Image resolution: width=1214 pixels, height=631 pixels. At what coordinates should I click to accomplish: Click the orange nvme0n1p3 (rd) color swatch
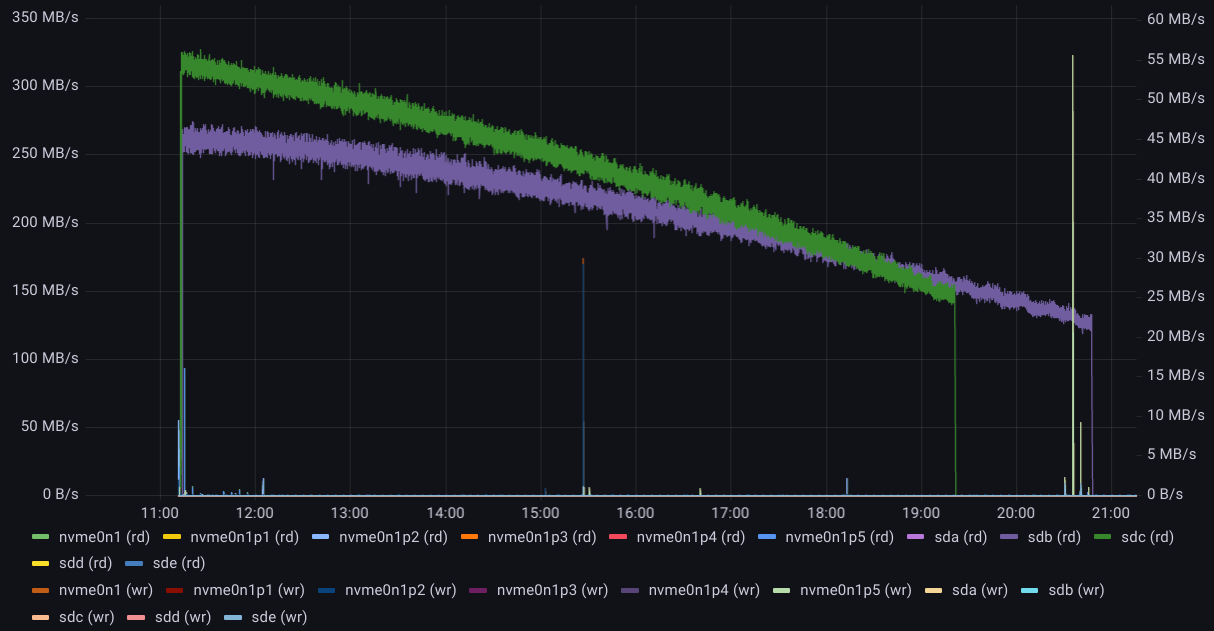point(469,537)
